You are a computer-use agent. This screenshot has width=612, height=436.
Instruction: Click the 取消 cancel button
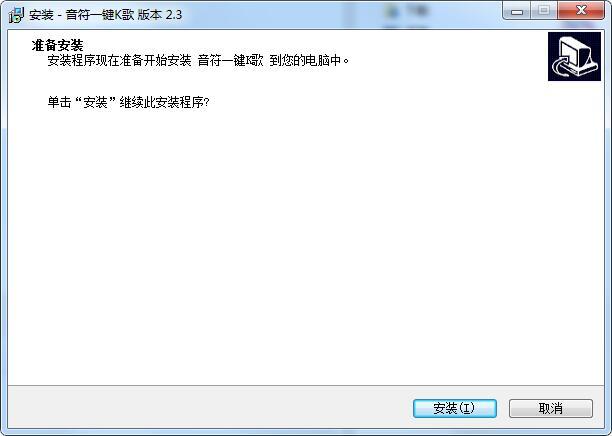pyautogui.click(x=551, y=408)
